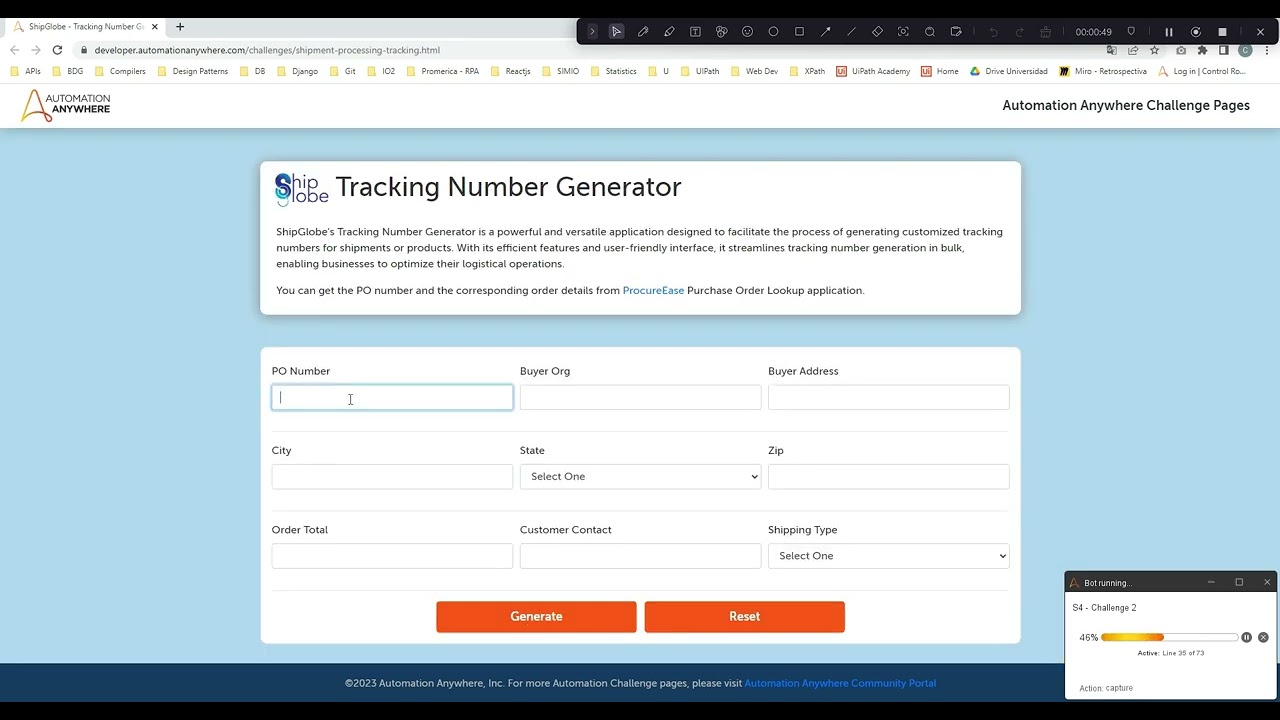
Task: Pause the running bot in Bot running window
Action: click(1246, 637)
